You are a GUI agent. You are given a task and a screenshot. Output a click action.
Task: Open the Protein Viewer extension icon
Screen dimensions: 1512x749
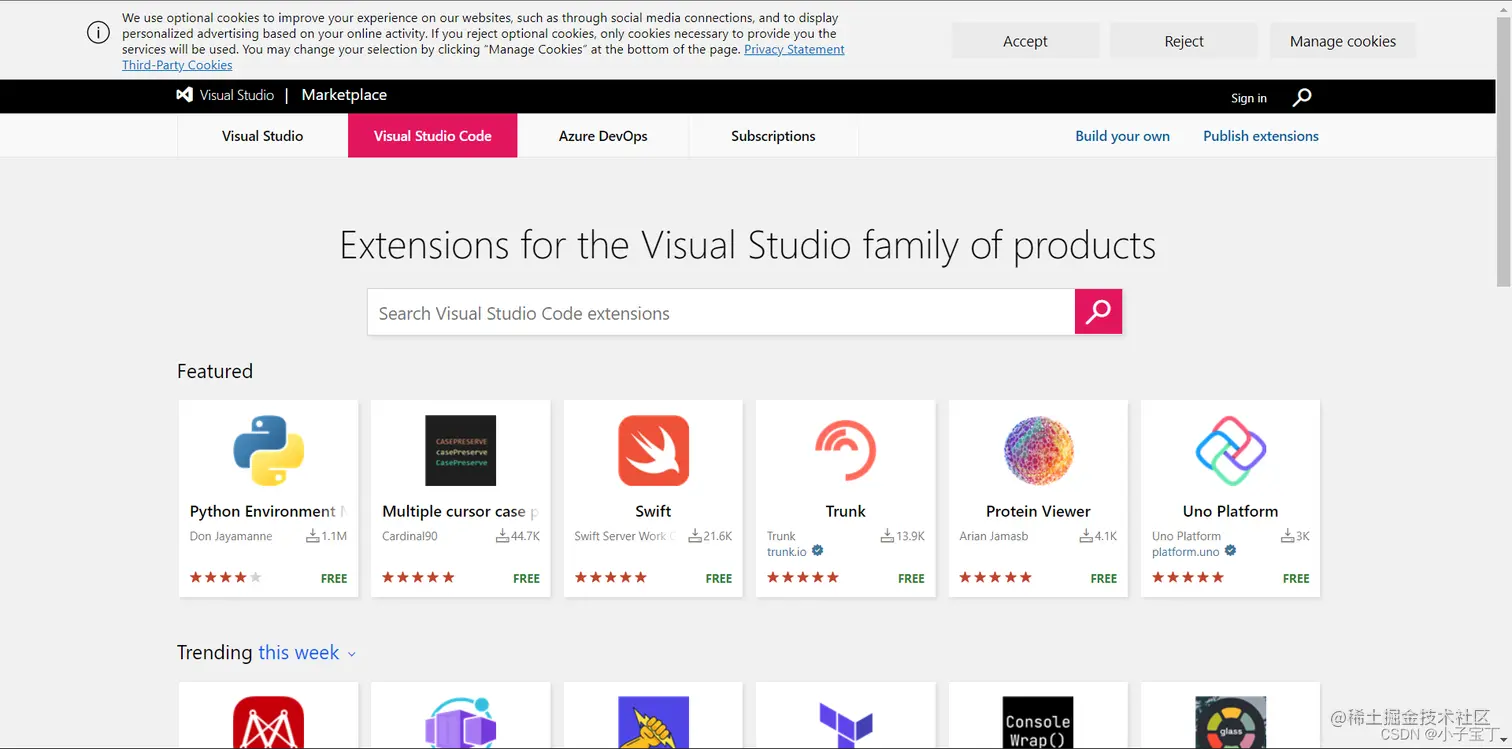click(1038, 451)
